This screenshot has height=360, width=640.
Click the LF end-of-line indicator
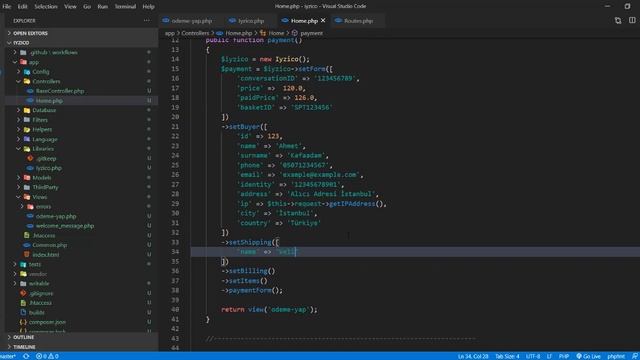tap(549, 356)
